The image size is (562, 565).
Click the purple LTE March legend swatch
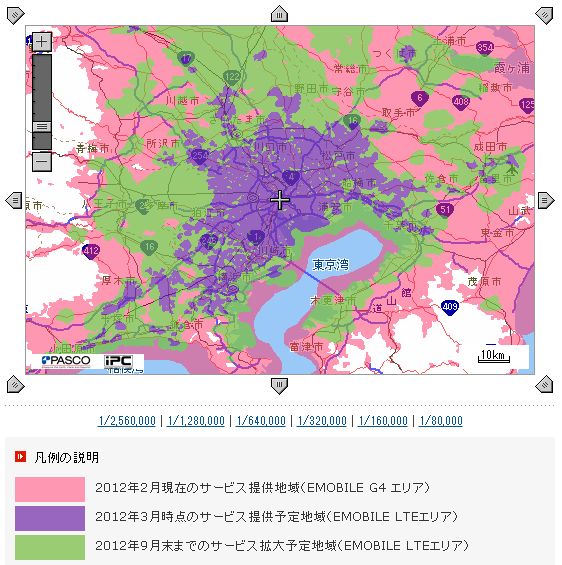[x=50, y=518]
